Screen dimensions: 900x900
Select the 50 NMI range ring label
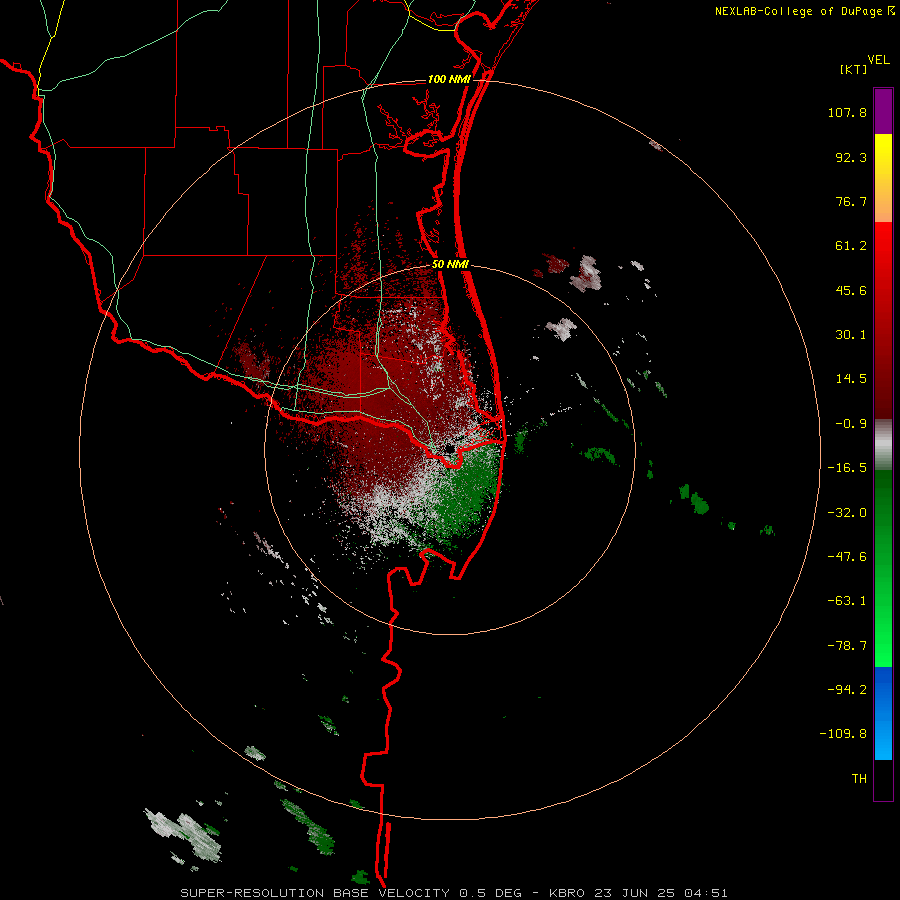click(451, 265)
